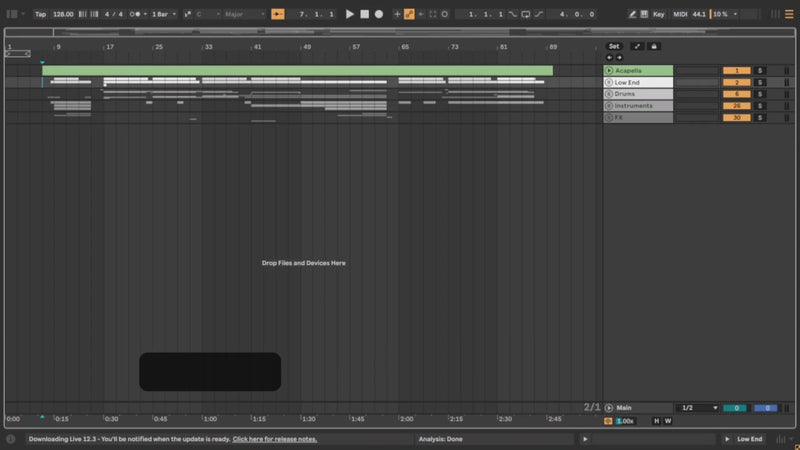800x450 pixels.
Task: Toggle the Follow playback button
Action: click(x=277, y=14)
